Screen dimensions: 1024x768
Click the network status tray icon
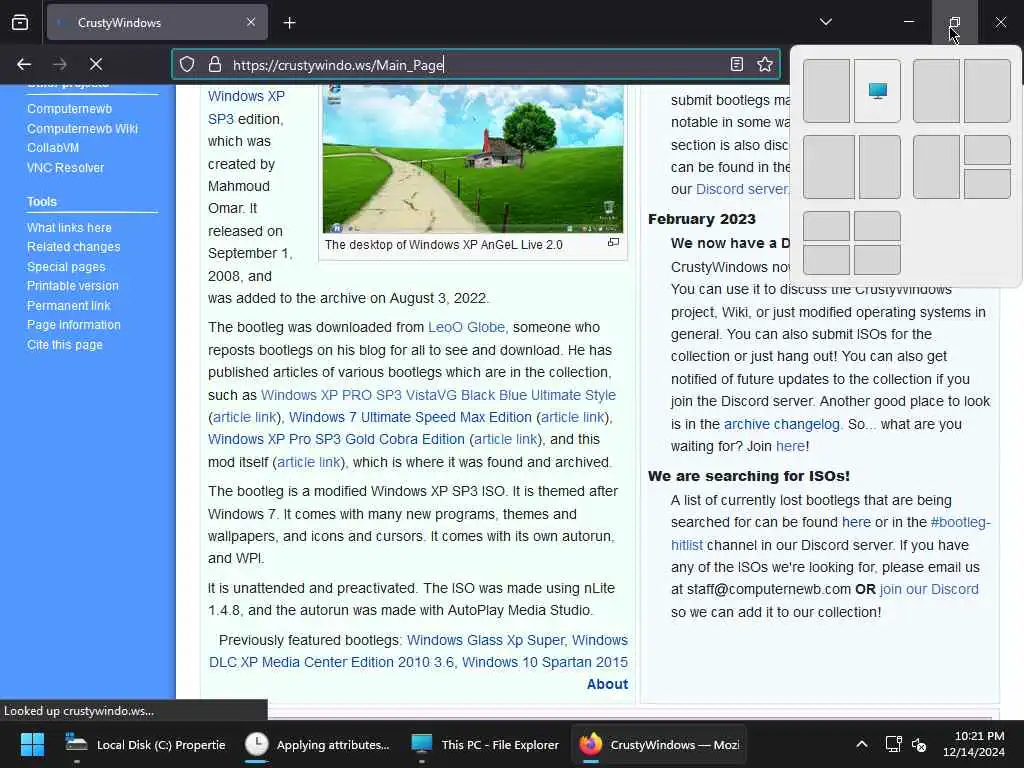(x=893, y=744)
